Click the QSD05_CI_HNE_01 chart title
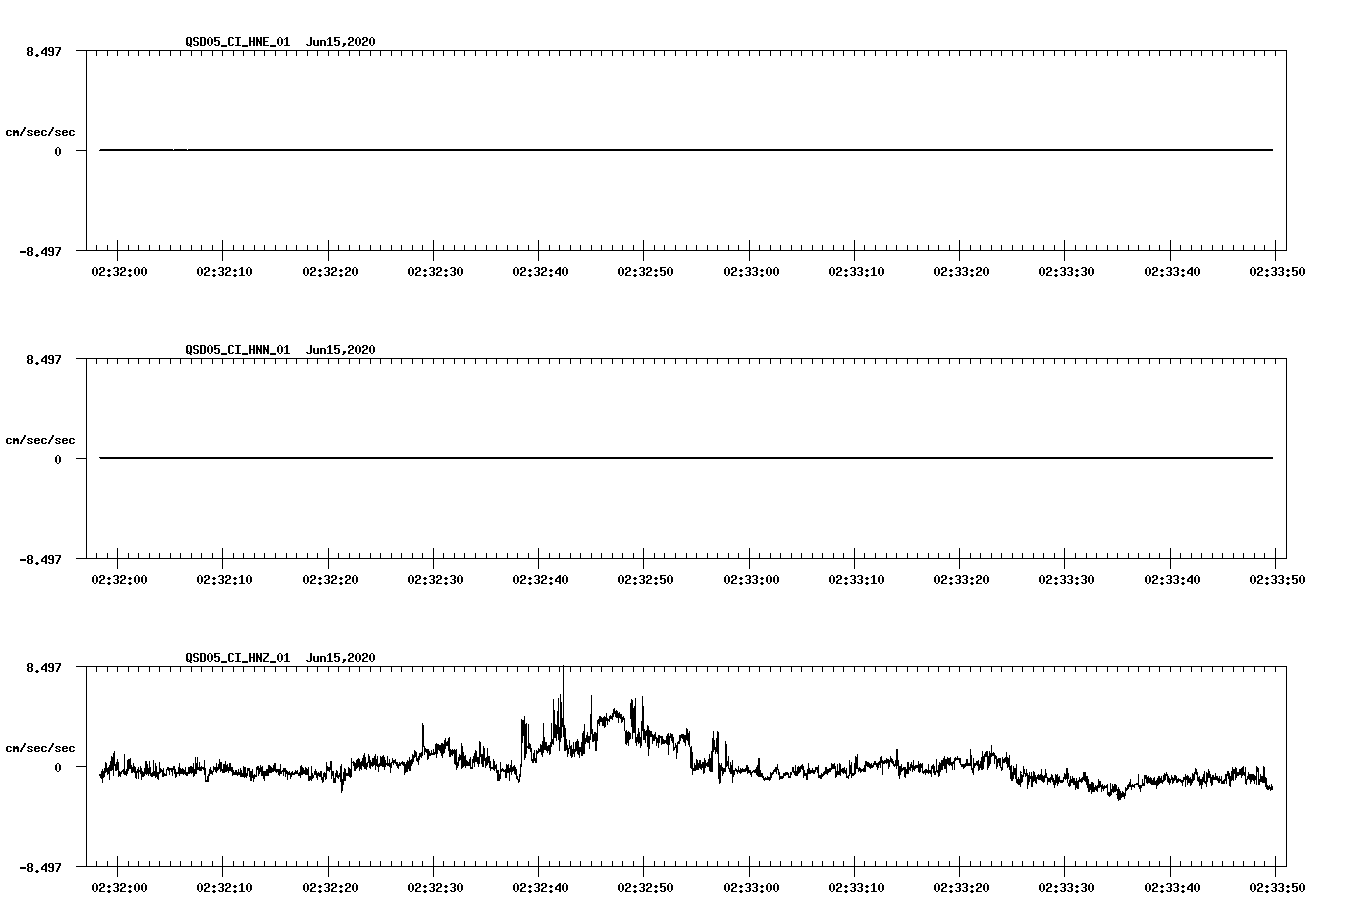Image resolution: width=1358 pixels, height=924 pixels. pos(280,41)
